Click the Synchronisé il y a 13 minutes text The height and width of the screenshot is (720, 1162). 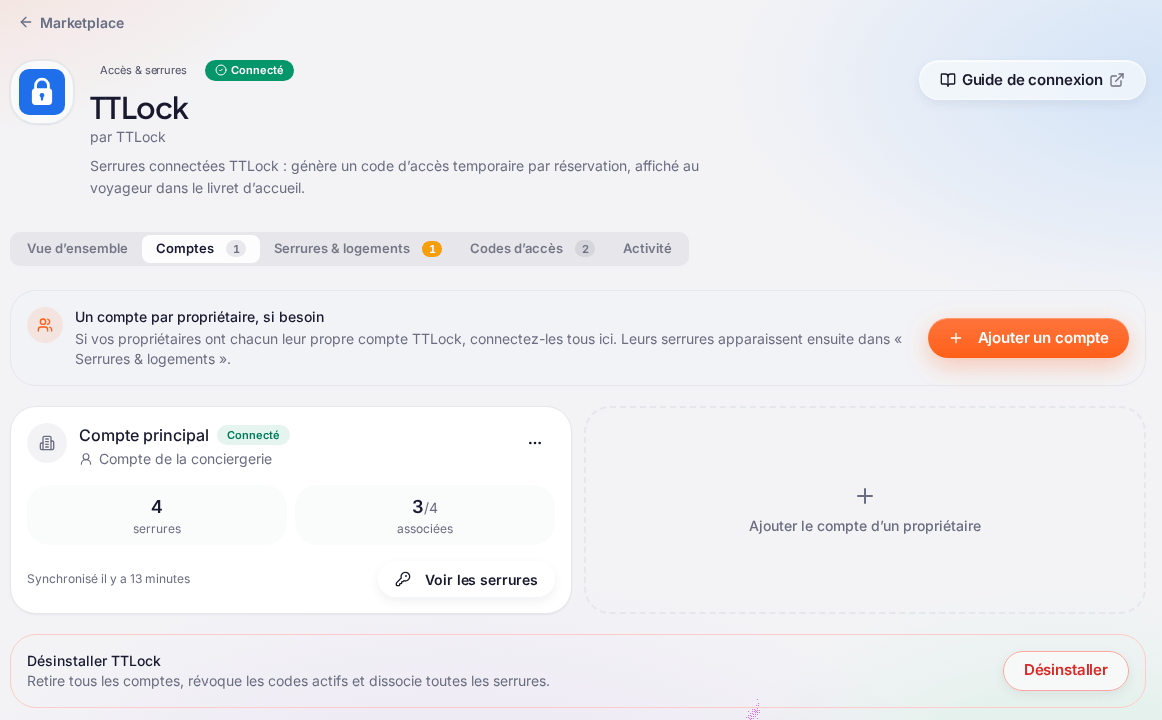pyautogui.click(x=108, y=579)
